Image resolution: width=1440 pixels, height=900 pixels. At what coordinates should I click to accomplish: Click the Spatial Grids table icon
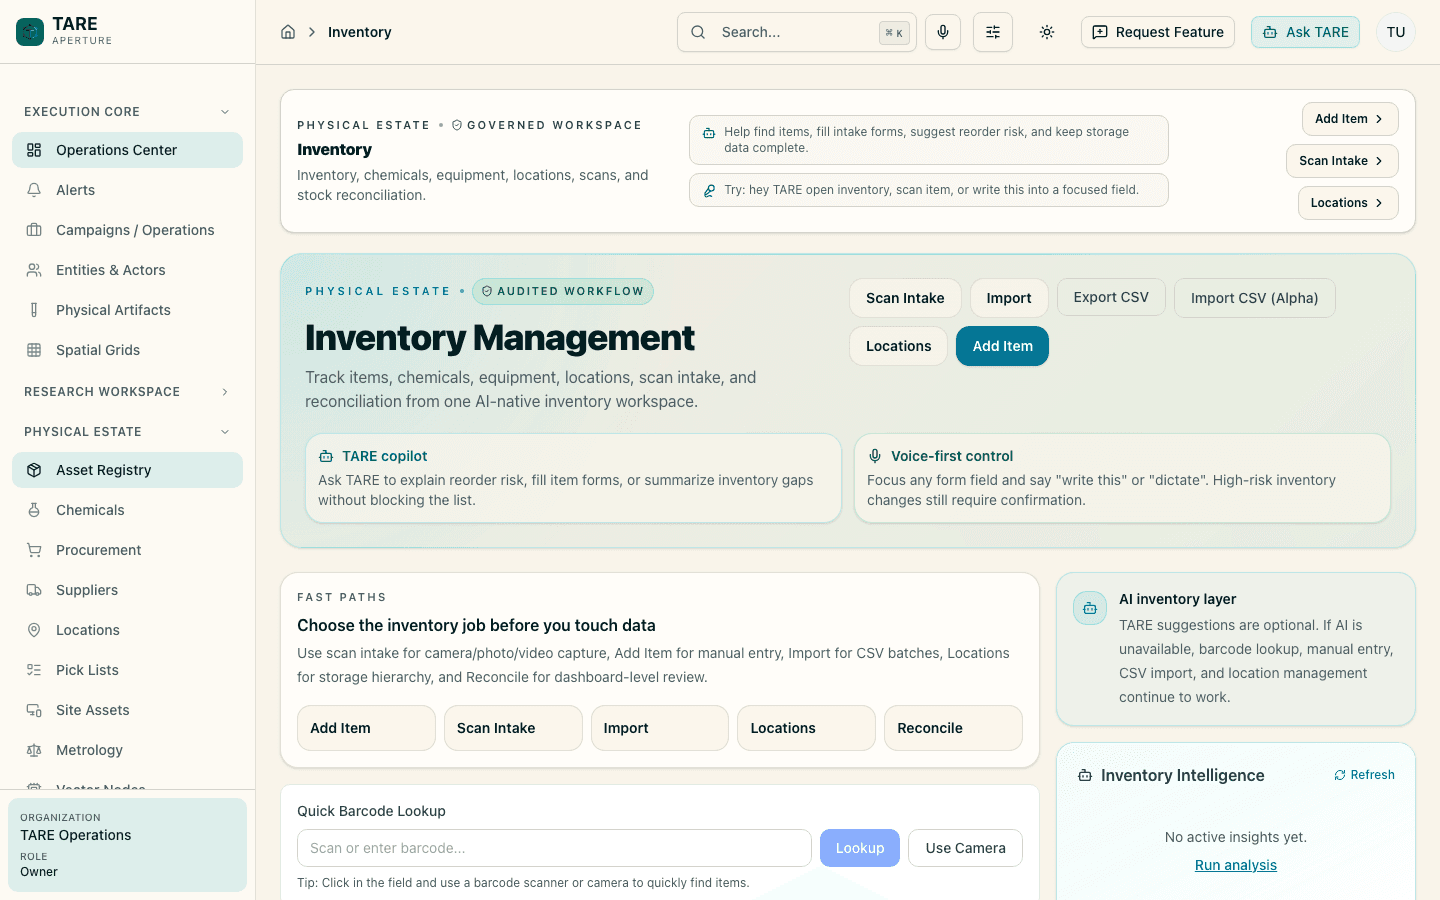34,350
